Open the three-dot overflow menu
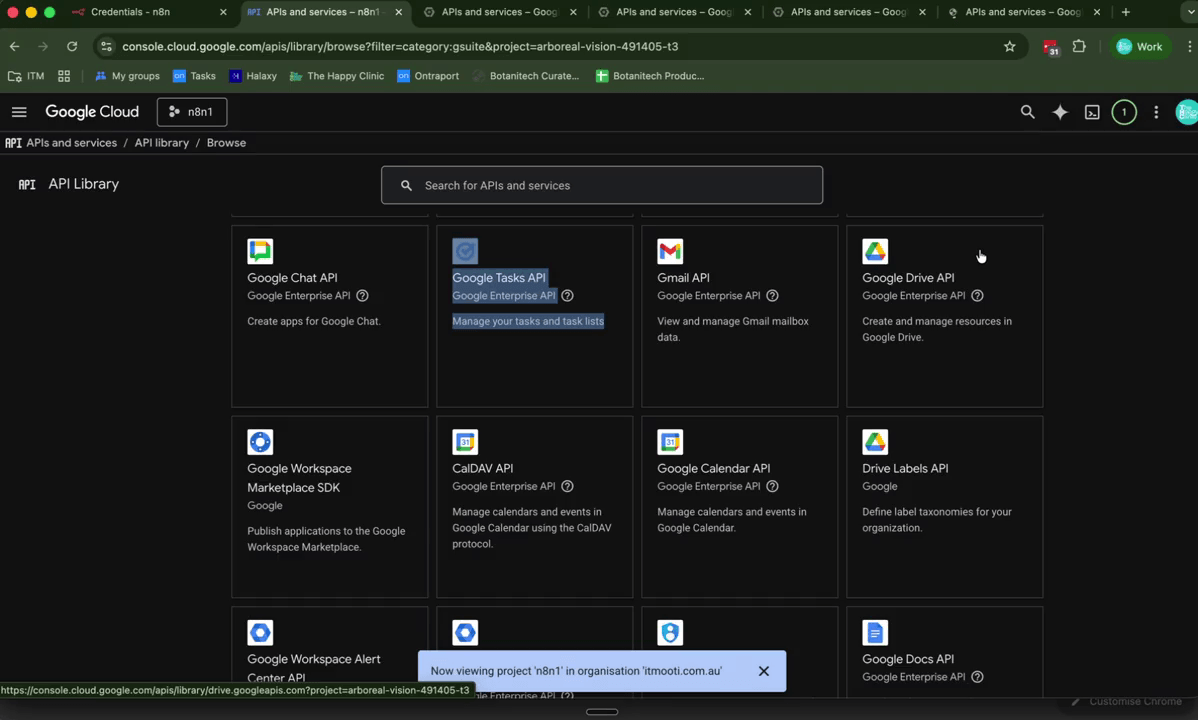 [x=1156, y=112]
